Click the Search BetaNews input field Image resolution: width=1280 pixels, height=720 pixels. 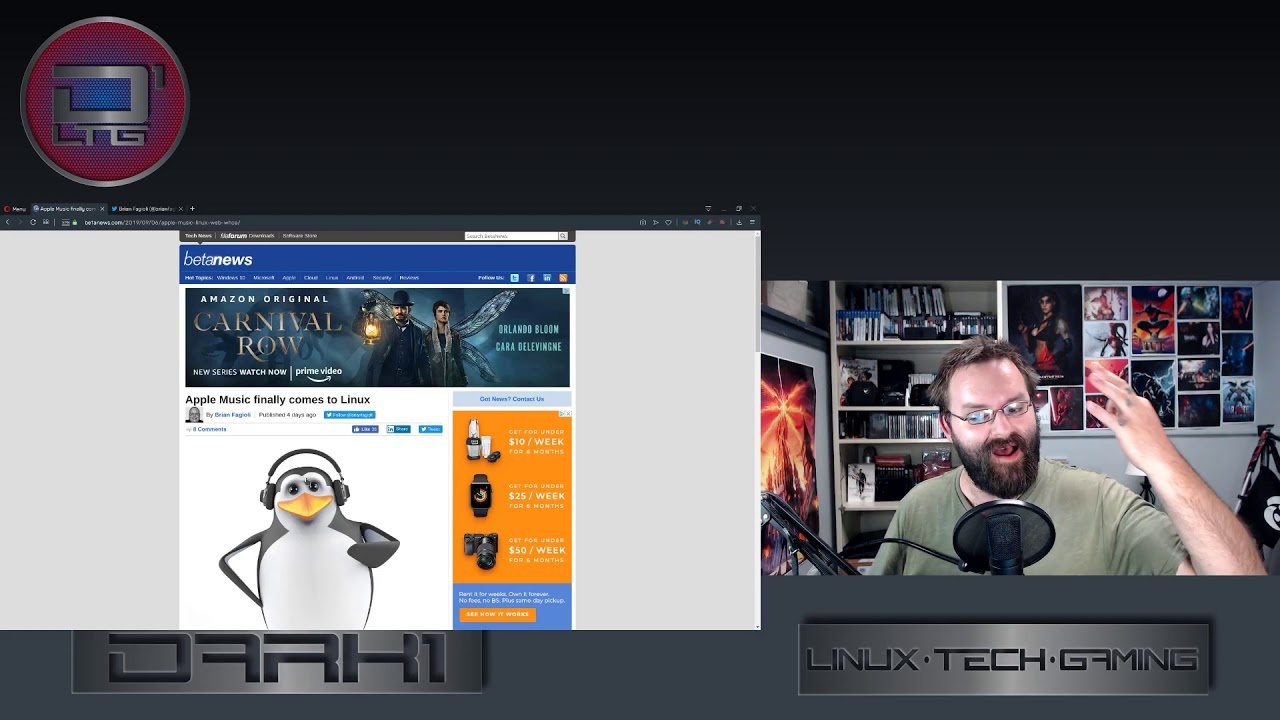pyautogui.click(x=511, y=236)
